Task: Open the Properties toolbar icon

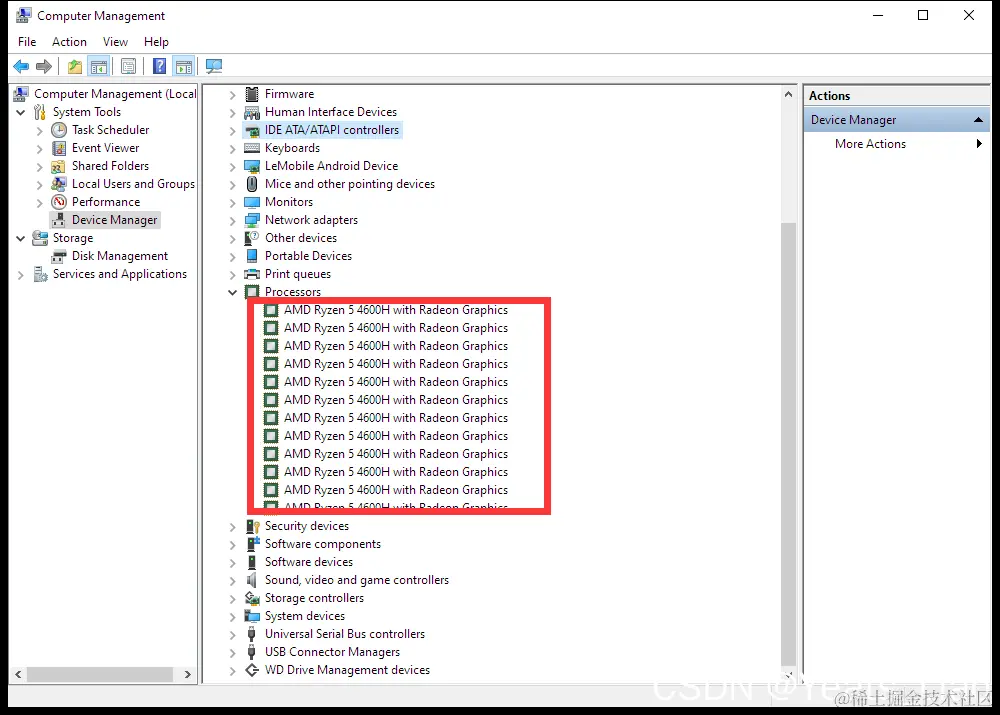Action: 128,66
